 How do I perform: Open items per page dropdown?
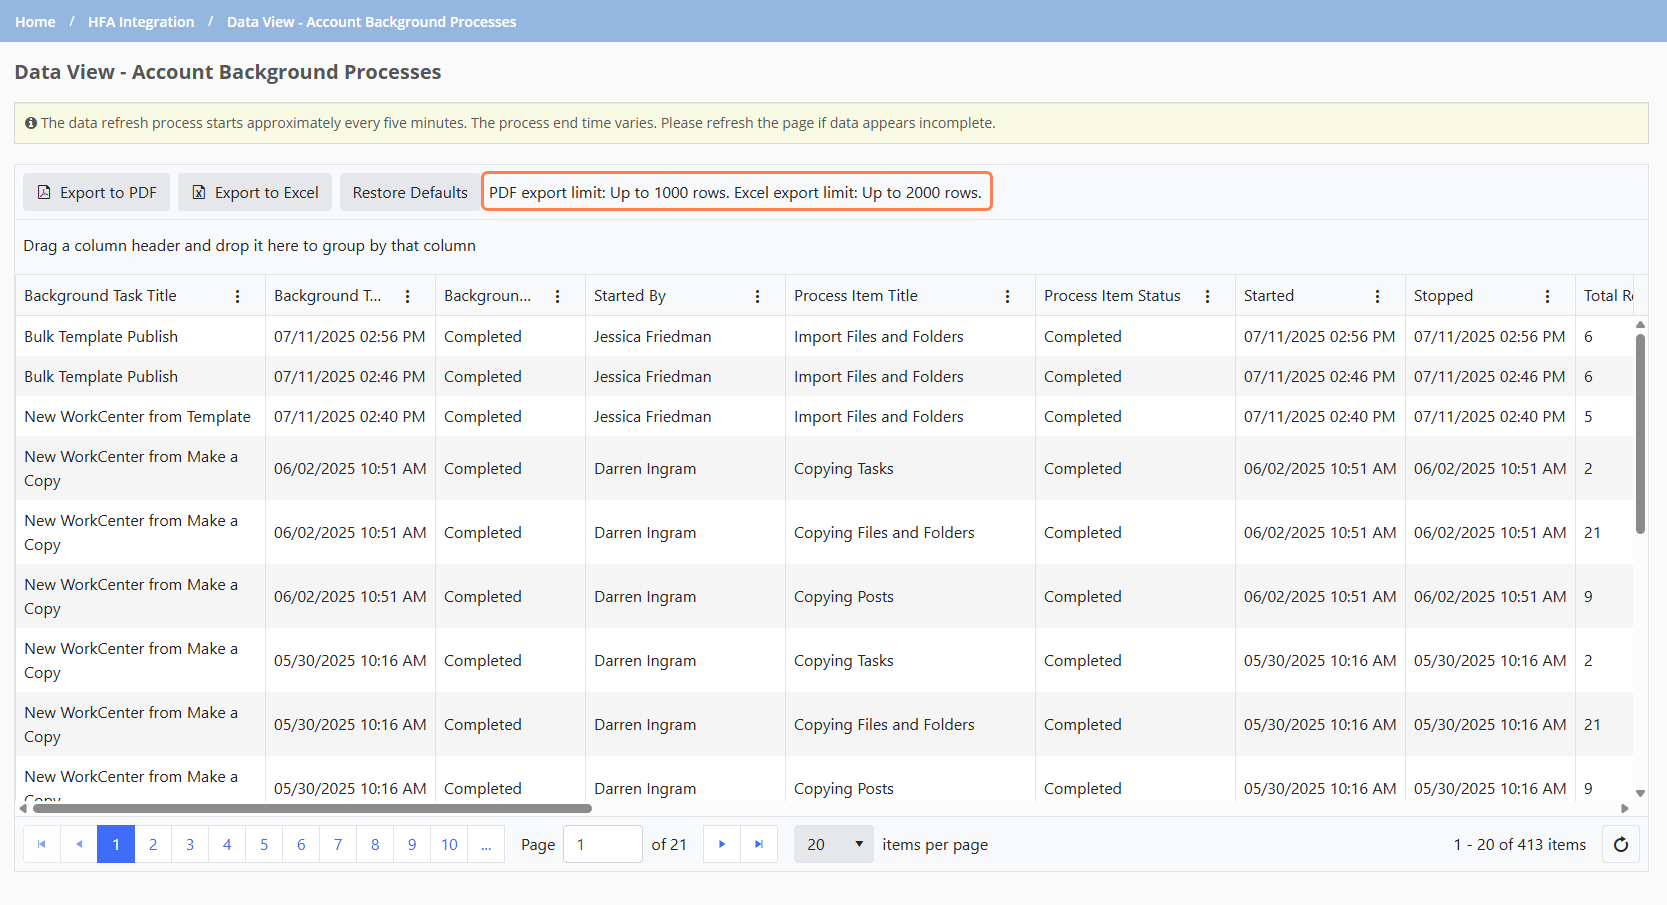tap(834, 844)
